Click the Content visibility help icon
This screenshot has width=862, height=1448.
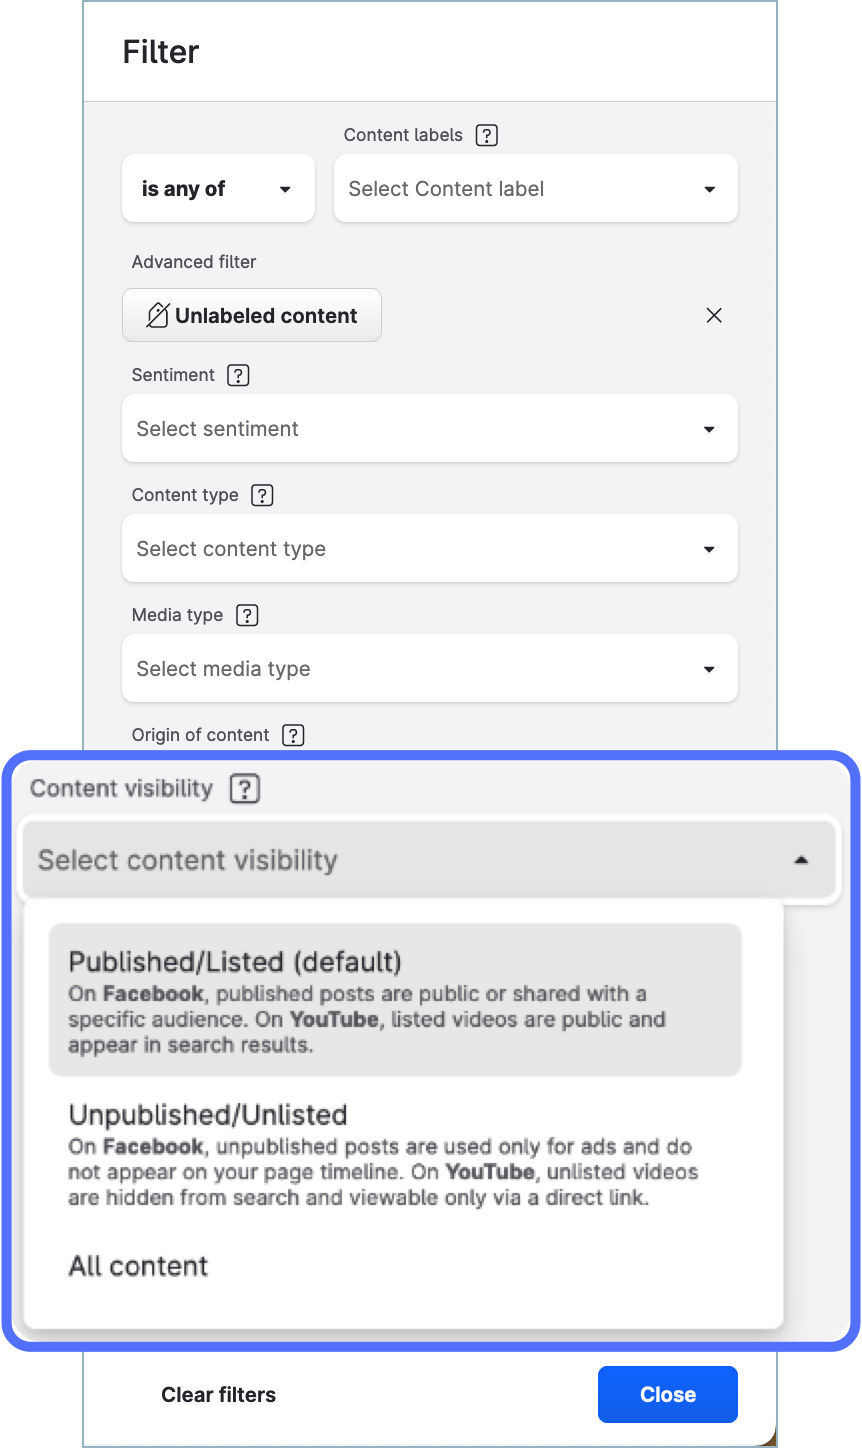click(244, 789)
